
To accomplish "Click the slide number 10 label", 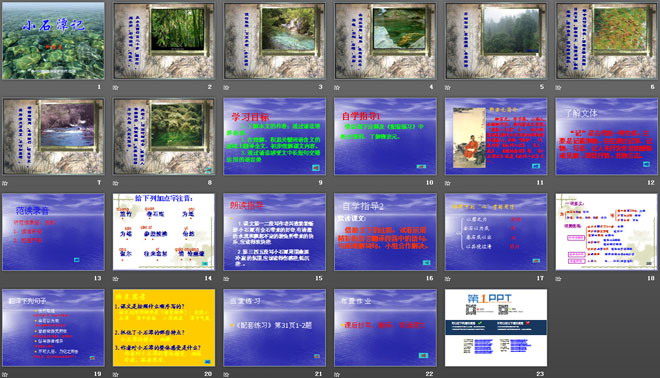I will pos(429,182).
